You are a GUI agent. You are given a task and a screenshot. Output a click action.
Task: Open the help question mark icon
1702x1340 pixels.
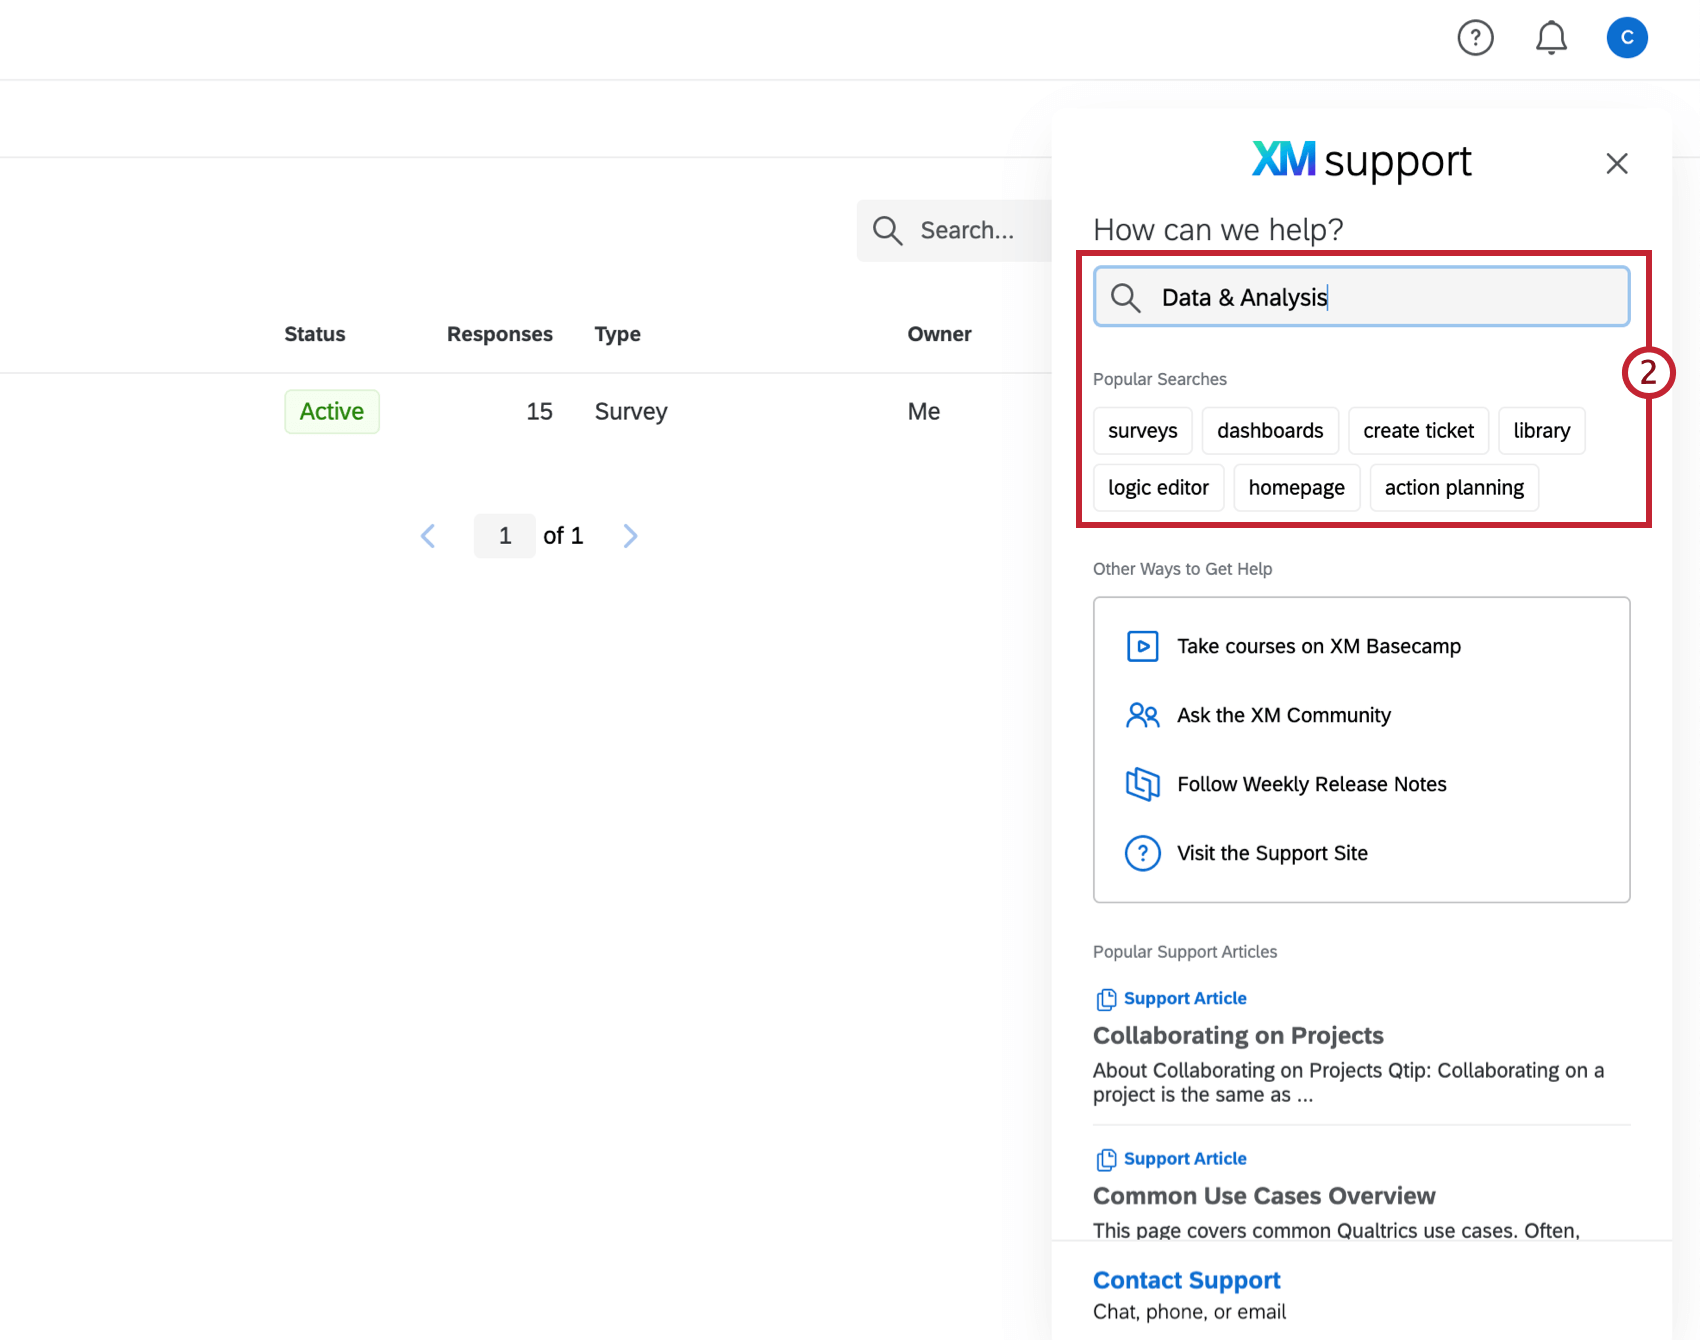1475,38
